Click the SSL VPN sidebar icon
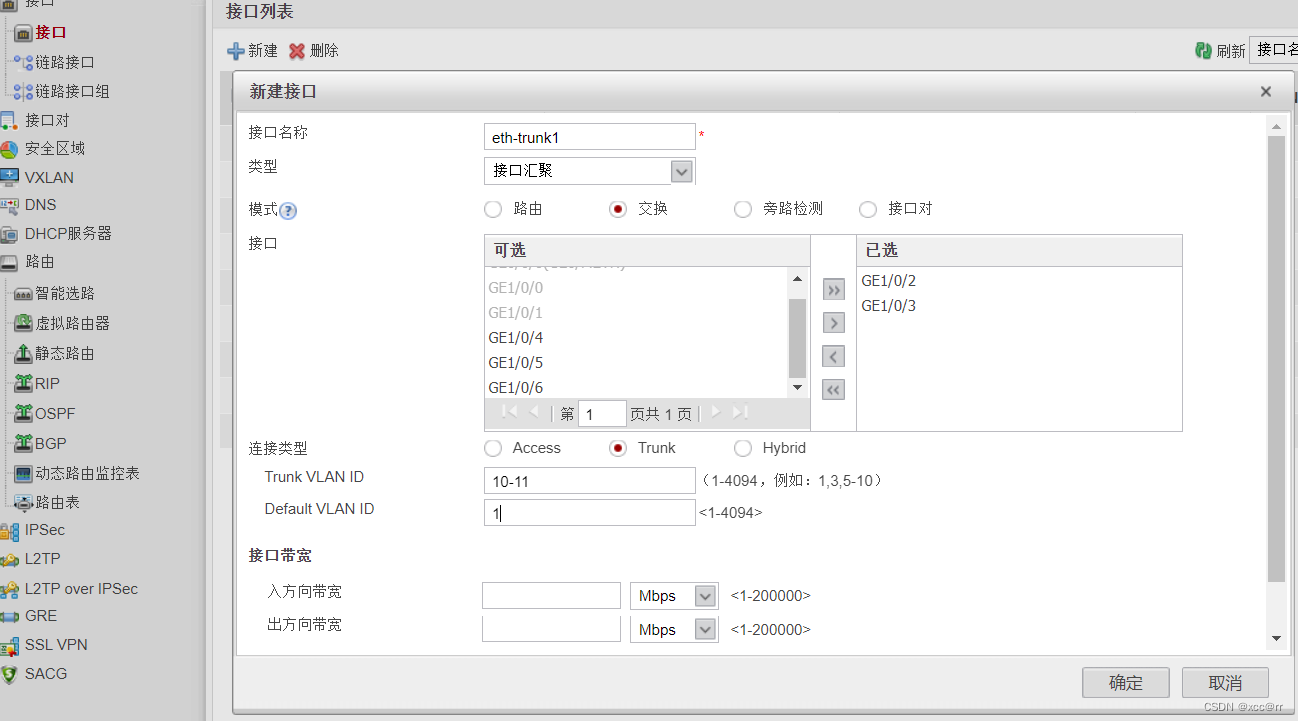 [9, 646]
